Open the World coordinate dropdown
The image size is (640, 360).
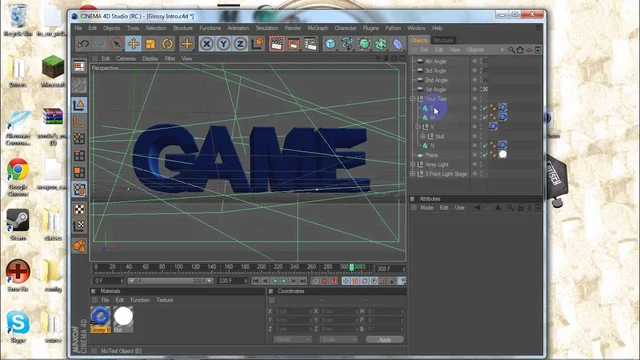[293, 340]
